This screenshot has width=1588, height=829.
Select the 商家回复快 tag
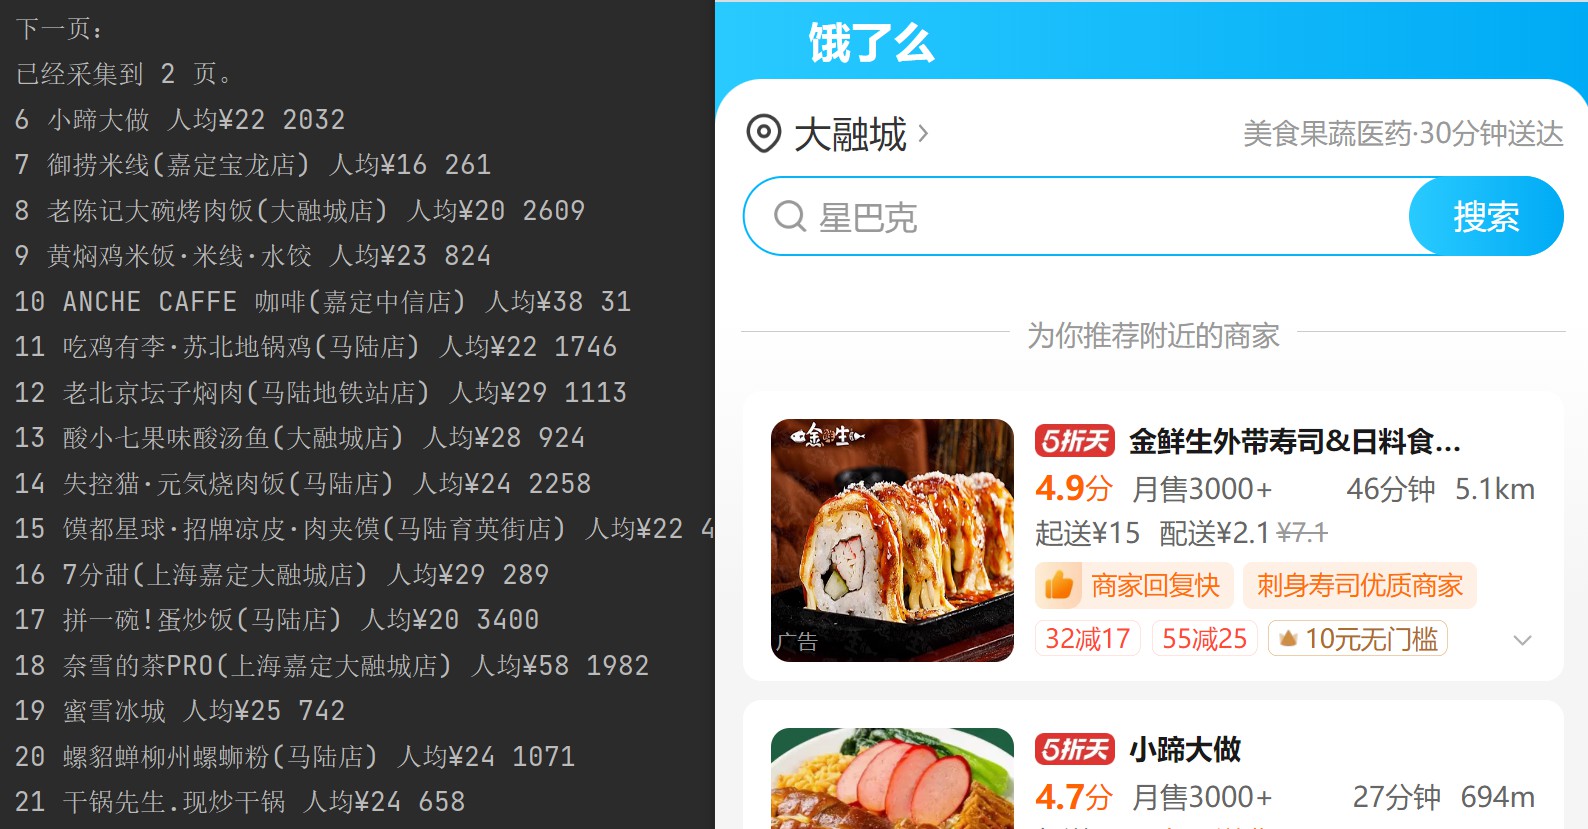tap(1134, 585)
